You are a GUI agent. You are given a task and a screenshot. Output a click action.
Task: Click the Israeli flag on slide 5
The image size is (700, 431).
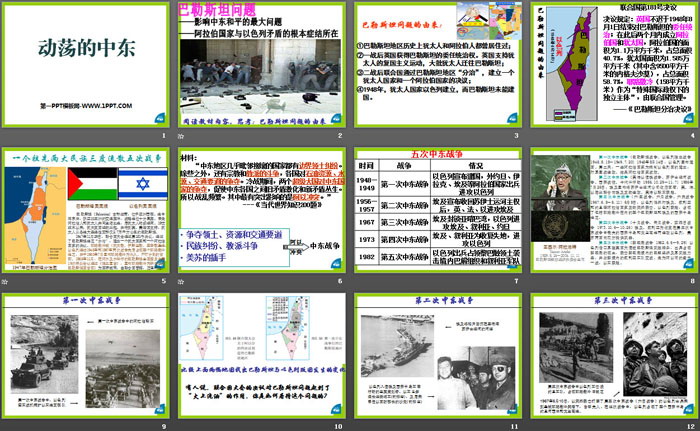(x=142, y=184)
